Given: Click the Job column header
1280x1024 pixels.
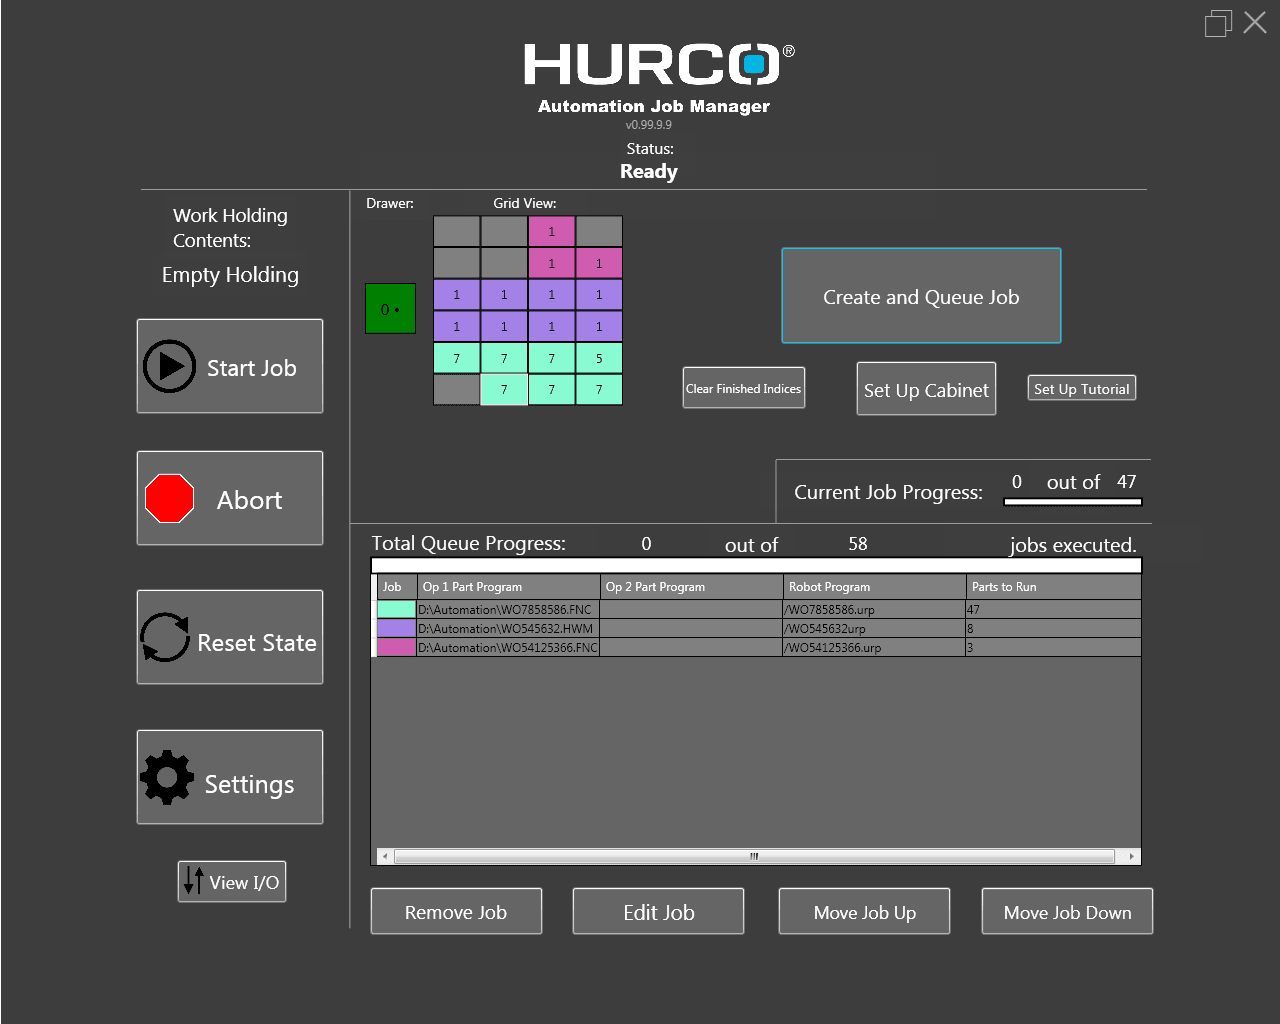Looking at the screenshot, I should 396,587.
